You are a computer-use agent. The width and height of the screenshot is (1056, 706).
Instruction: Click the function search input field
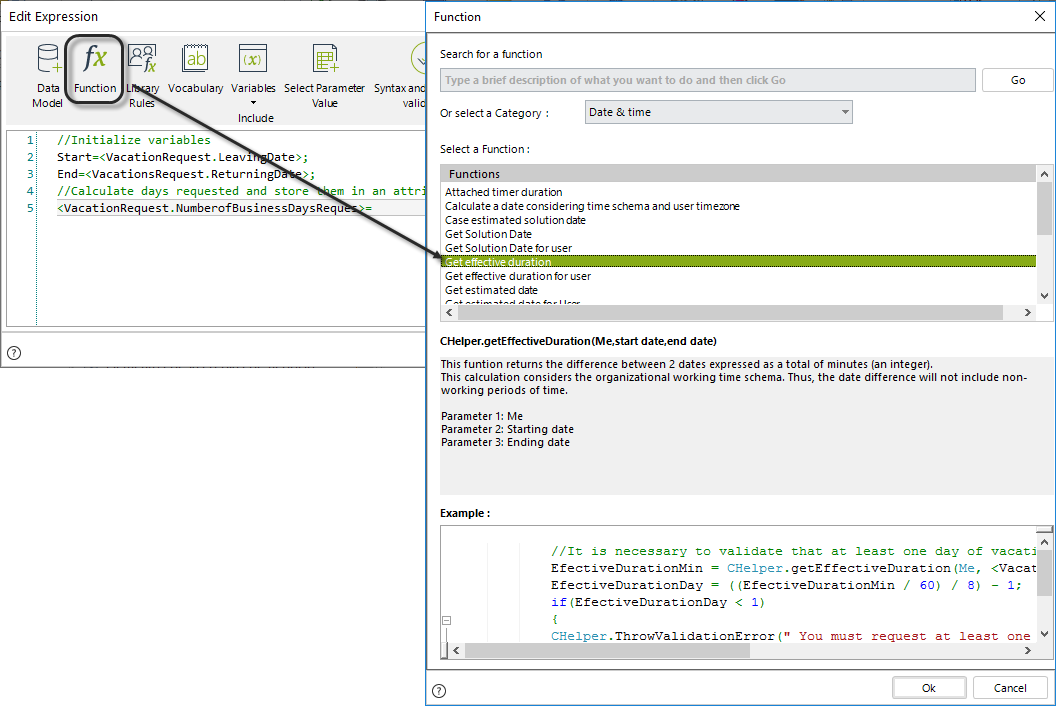click(708, 80)
